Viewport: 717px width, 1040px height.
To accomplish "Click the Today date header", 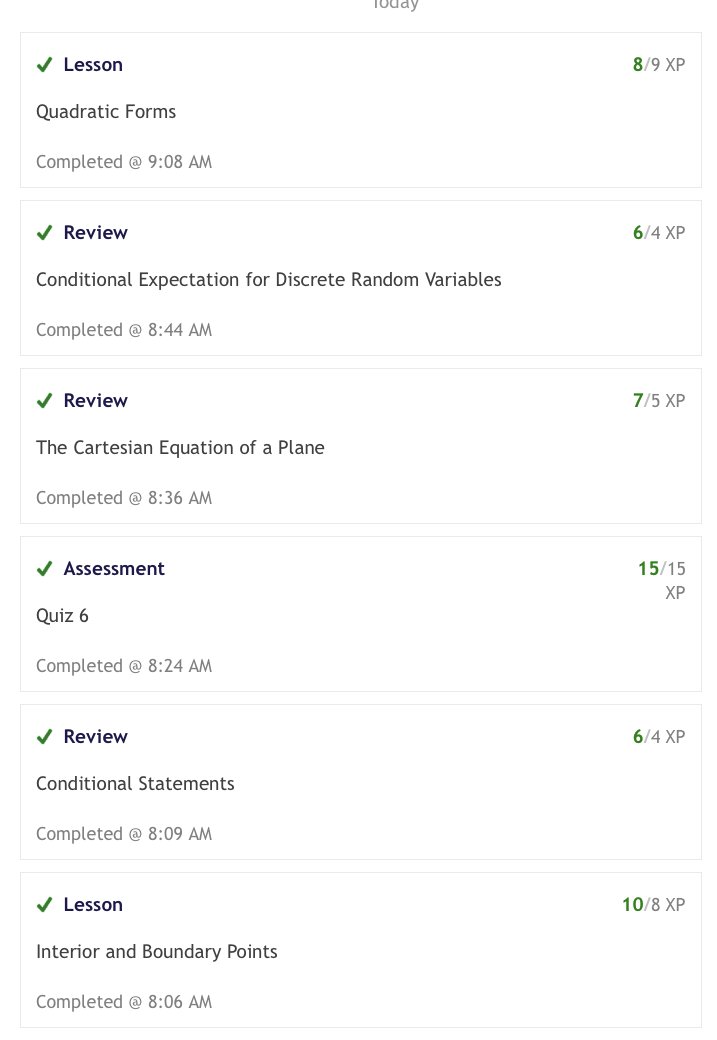I will 396,5.
